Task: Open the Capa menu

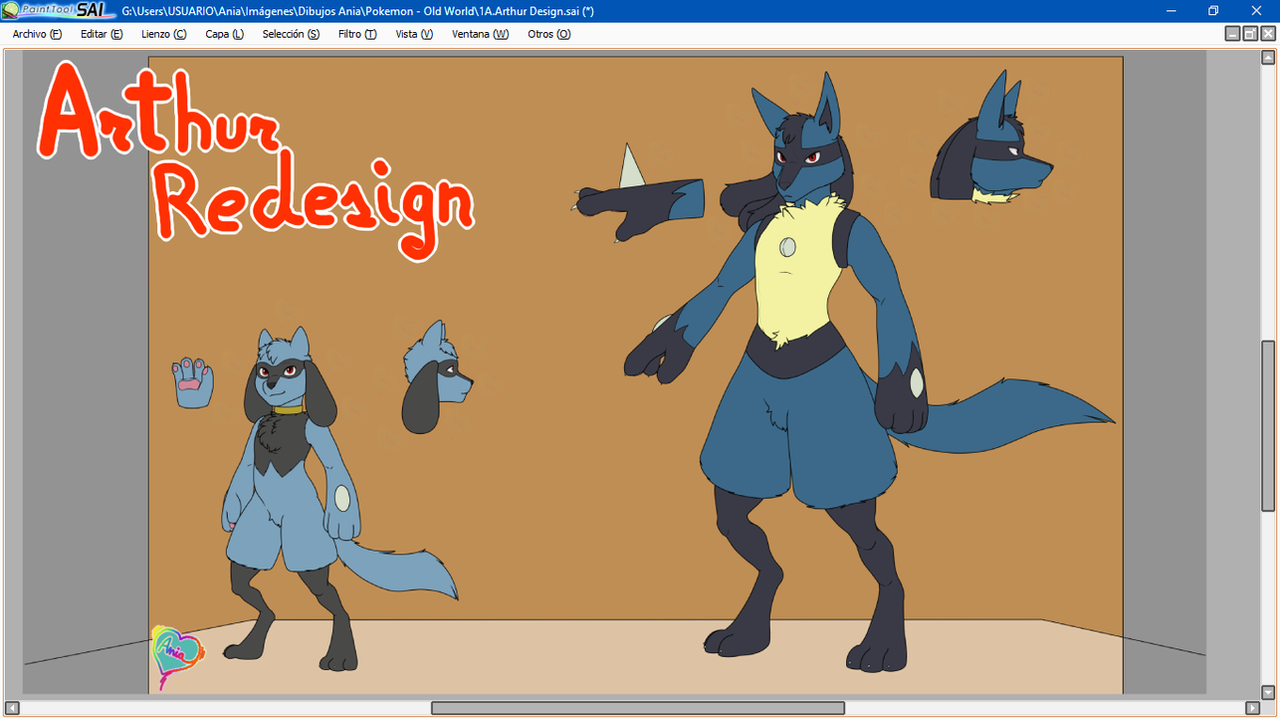Action: click(x=224, y=34)
